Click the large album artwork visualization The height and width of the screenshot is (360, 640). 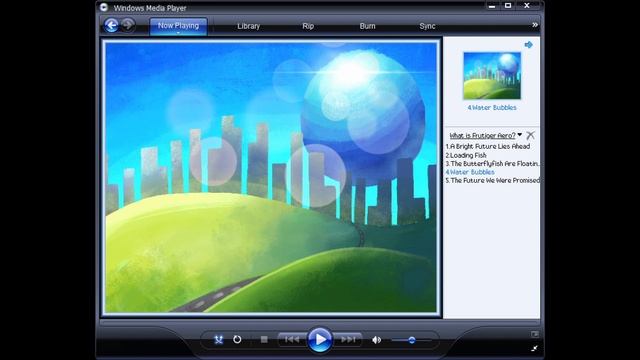click(x=271, y=177)
